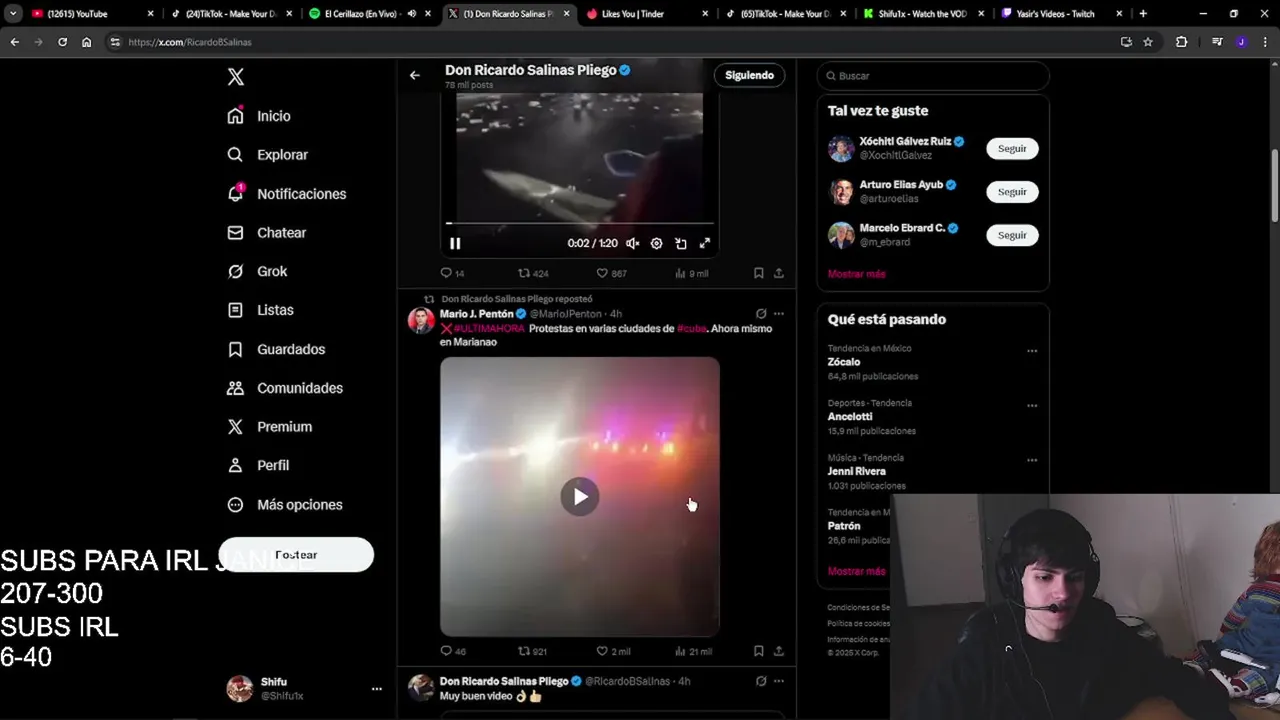
Task: Open video settings gear in player
Action: tap(656, 243)
